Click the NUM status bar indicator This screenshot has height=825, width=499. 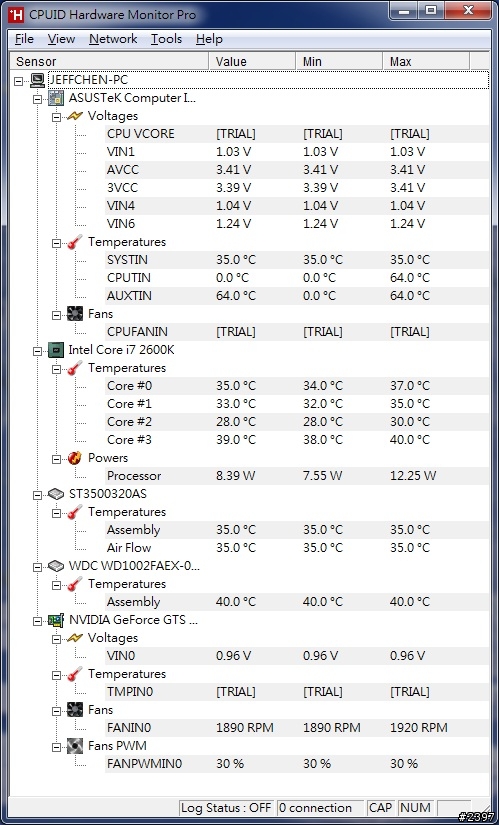(415, 808)
